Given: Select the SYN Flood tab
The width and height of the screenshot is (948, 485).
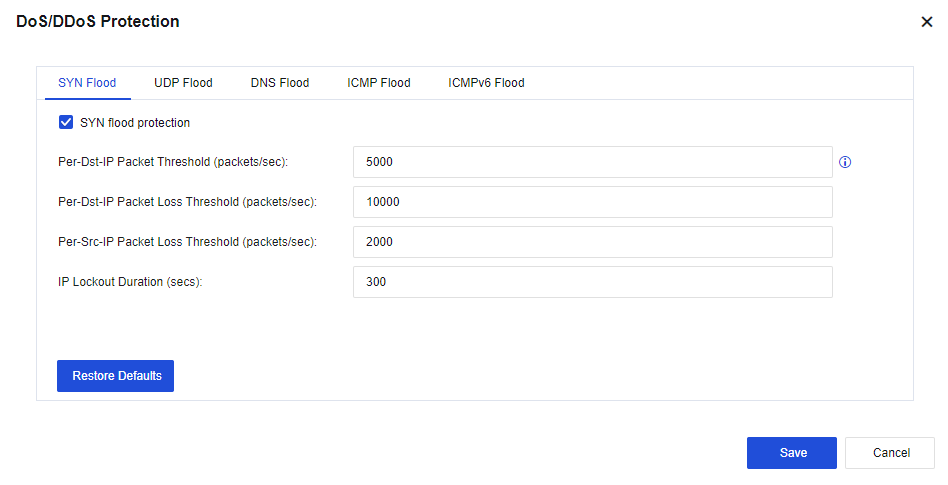Looking at the screenshot, I should tap(87, 83).
